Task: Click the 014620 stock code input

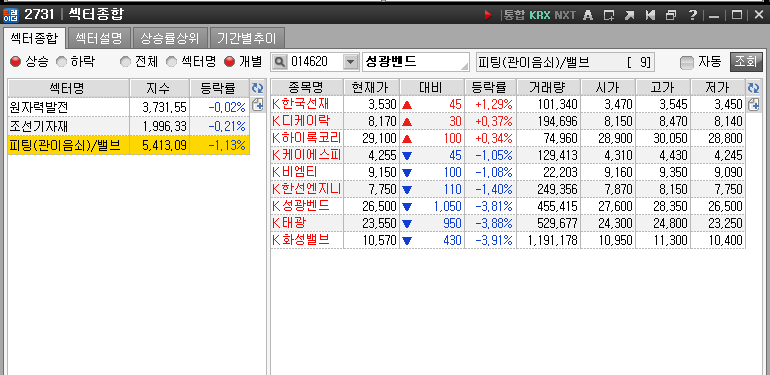Action: coord(314,62)
